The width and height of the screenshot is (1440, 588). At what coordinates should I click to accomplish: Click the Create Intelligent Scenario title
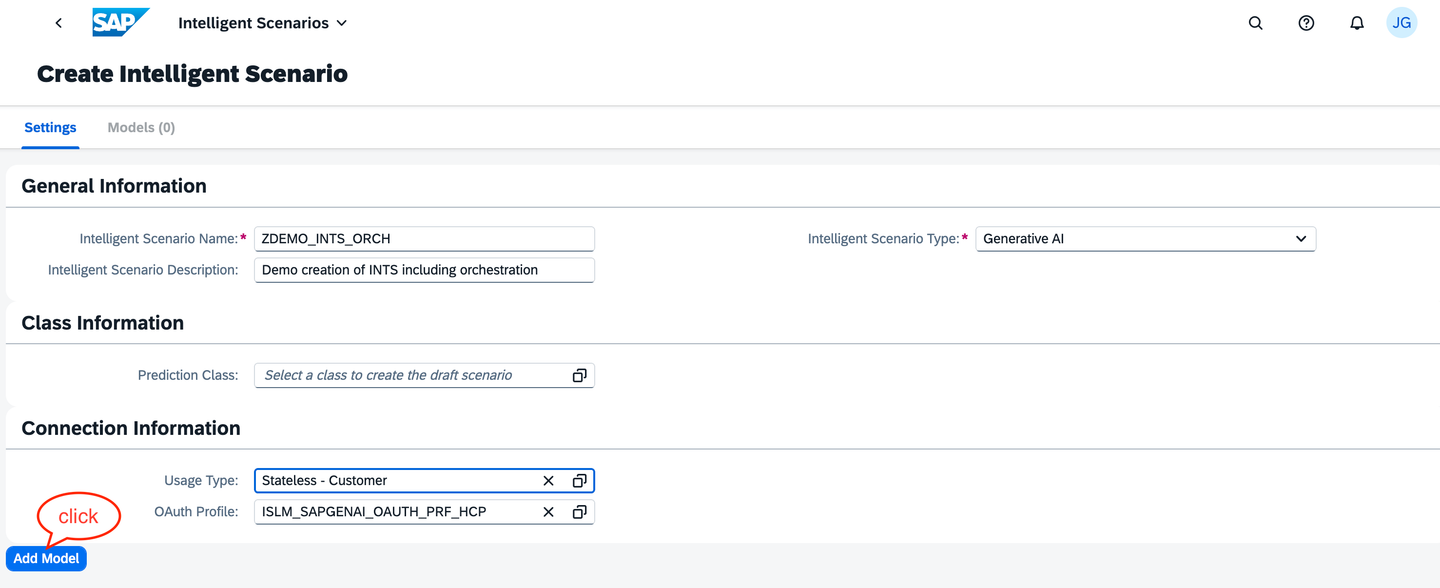(192, 74)
